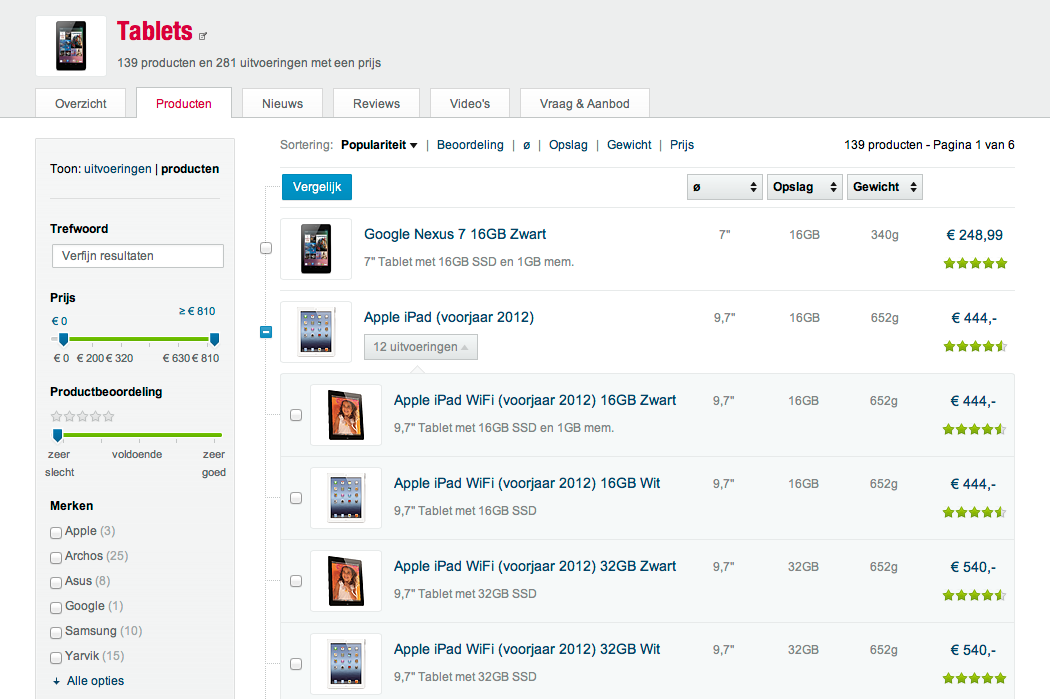Collapse the Apple iPad variants with minus icon

266,331
